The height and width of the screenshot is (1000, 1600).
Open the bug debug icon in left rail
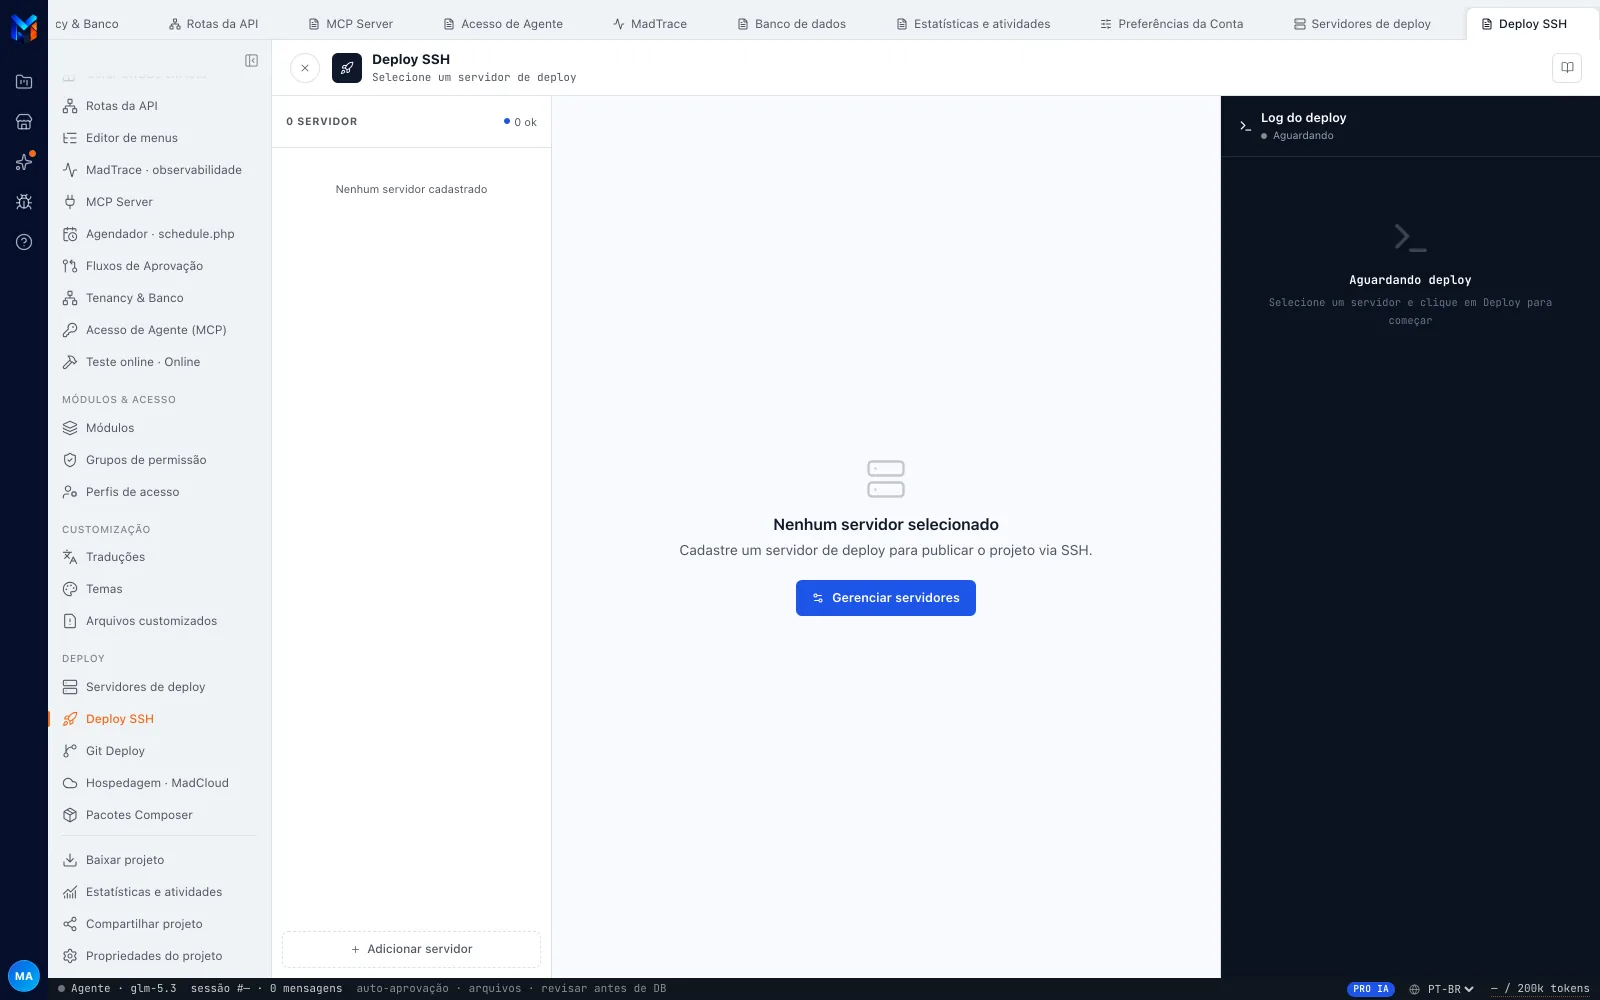(24, 202)
